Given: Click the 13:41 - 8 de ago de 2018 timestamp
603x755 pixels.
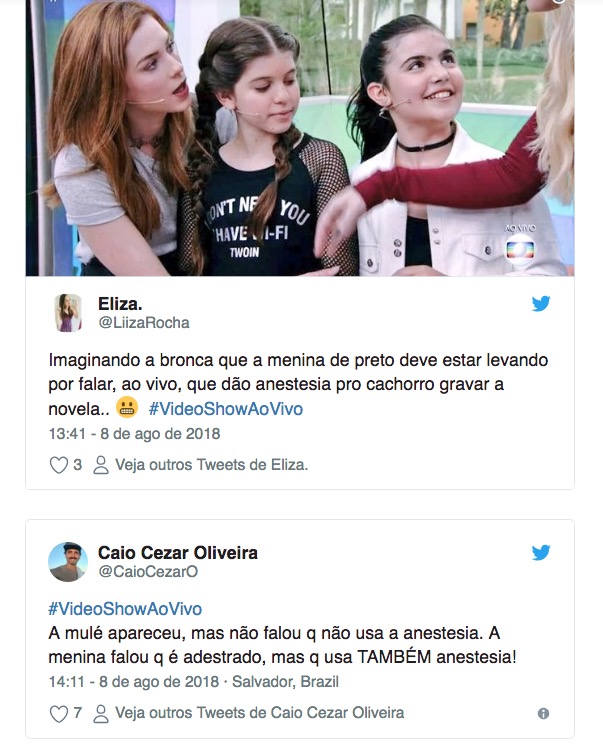Looking at the screenshot, I should tap(134, 434).
